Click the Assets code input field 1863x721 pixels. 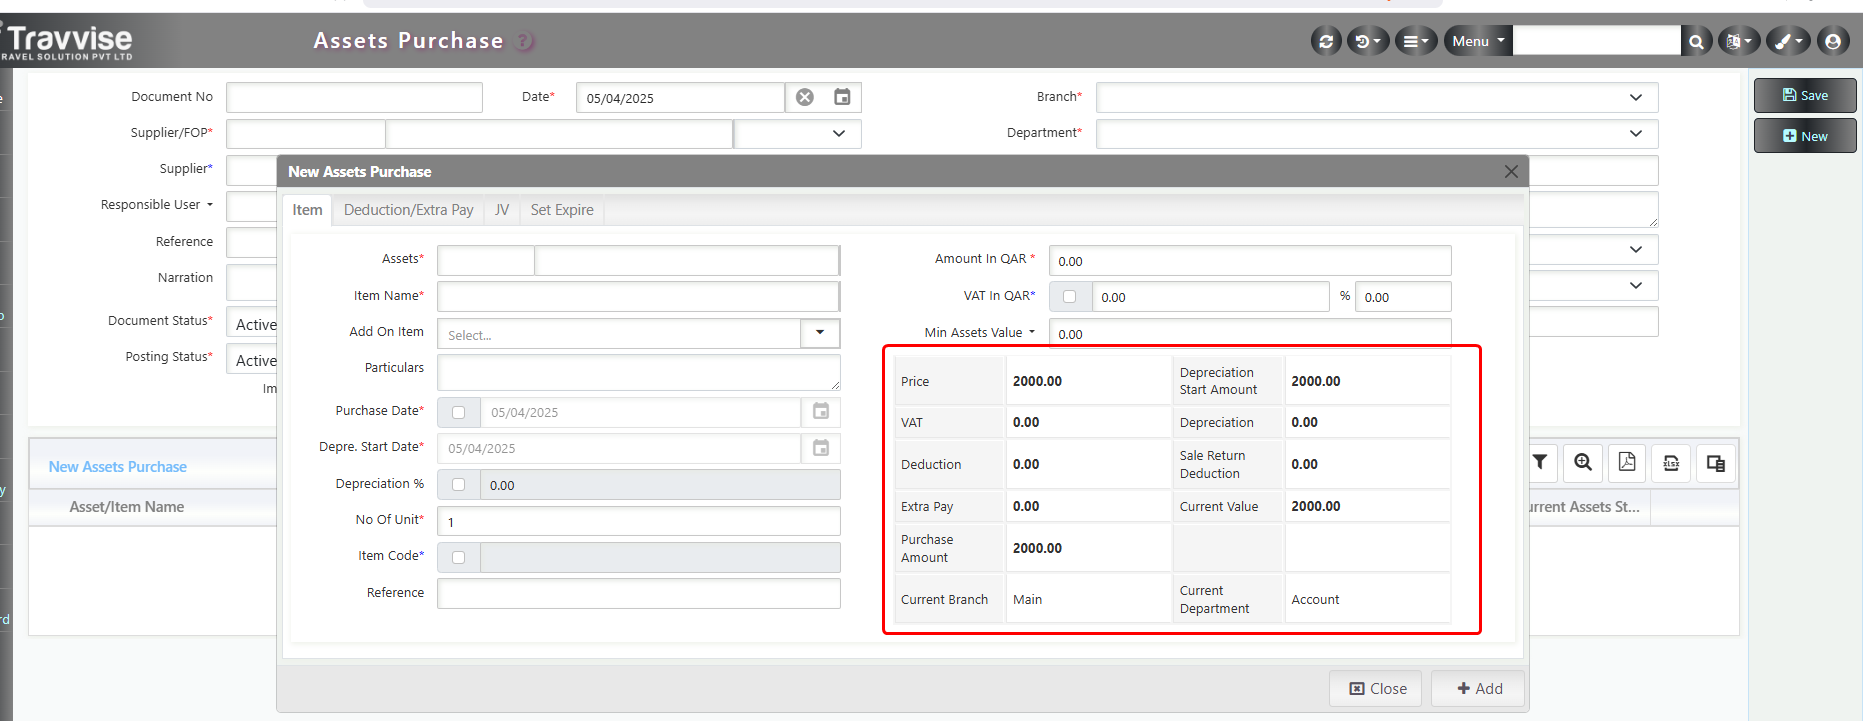point(486,260)
